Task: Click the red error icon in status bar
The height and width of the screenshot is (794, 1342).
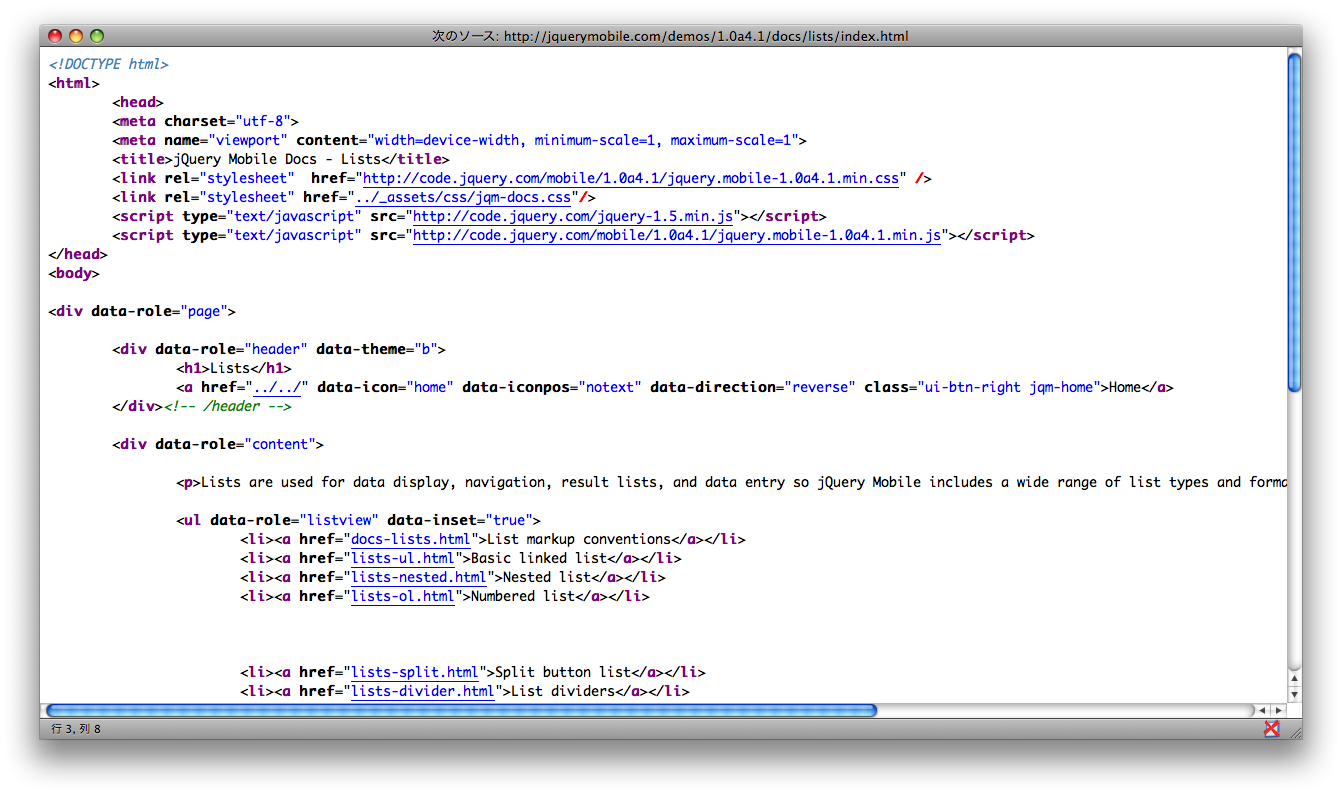Action: point(1271,729)
